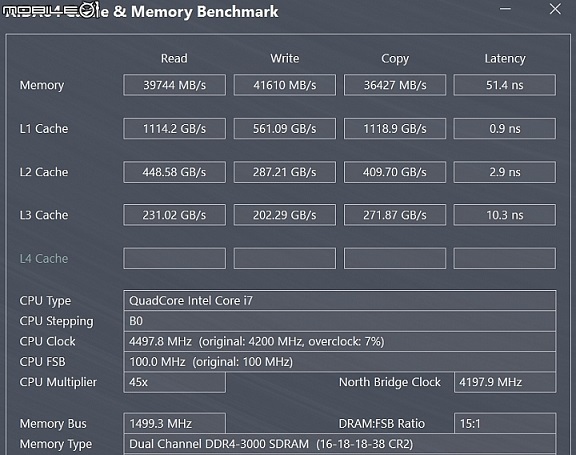Minimize the Cache & Memory Benchmark window
Screen dimensions: 576x455
point(505,9)
